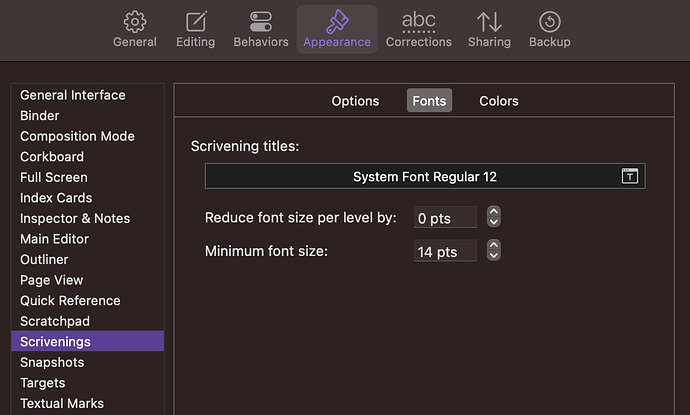Screen dimensions: 690x415
Task: Decrease Minimum font size value
Action: point(494,256)
